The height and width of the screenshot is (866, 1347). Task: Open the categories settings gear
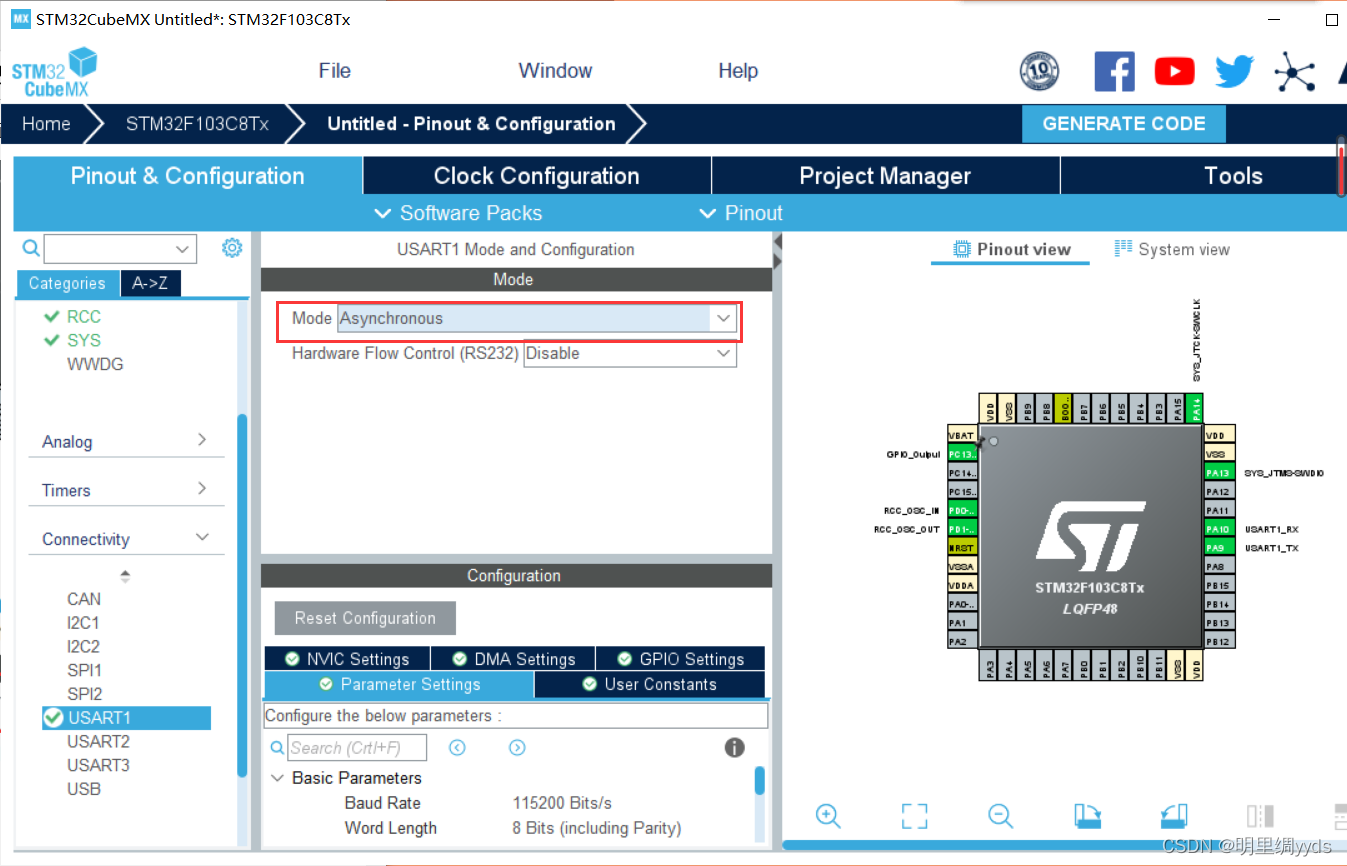point(232,247)
